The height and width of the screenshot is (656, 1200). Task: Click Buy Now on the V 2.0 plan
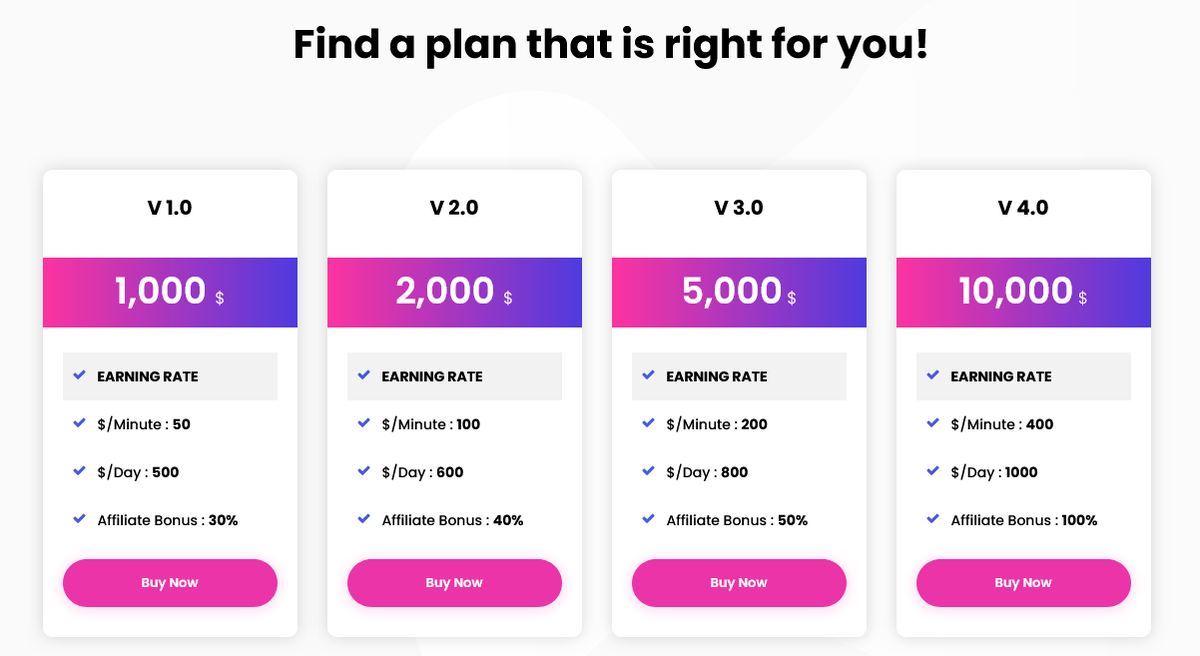(454, 582)
